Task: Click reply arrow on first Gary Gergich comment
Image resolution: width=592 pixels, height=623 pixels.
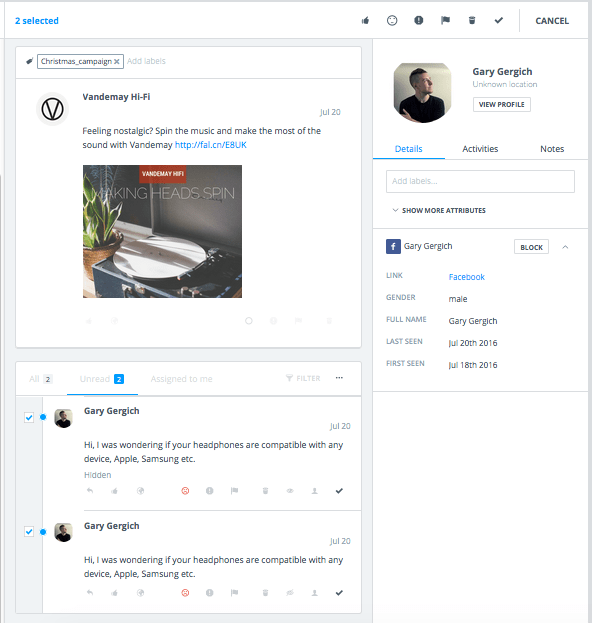Action: 90,491
